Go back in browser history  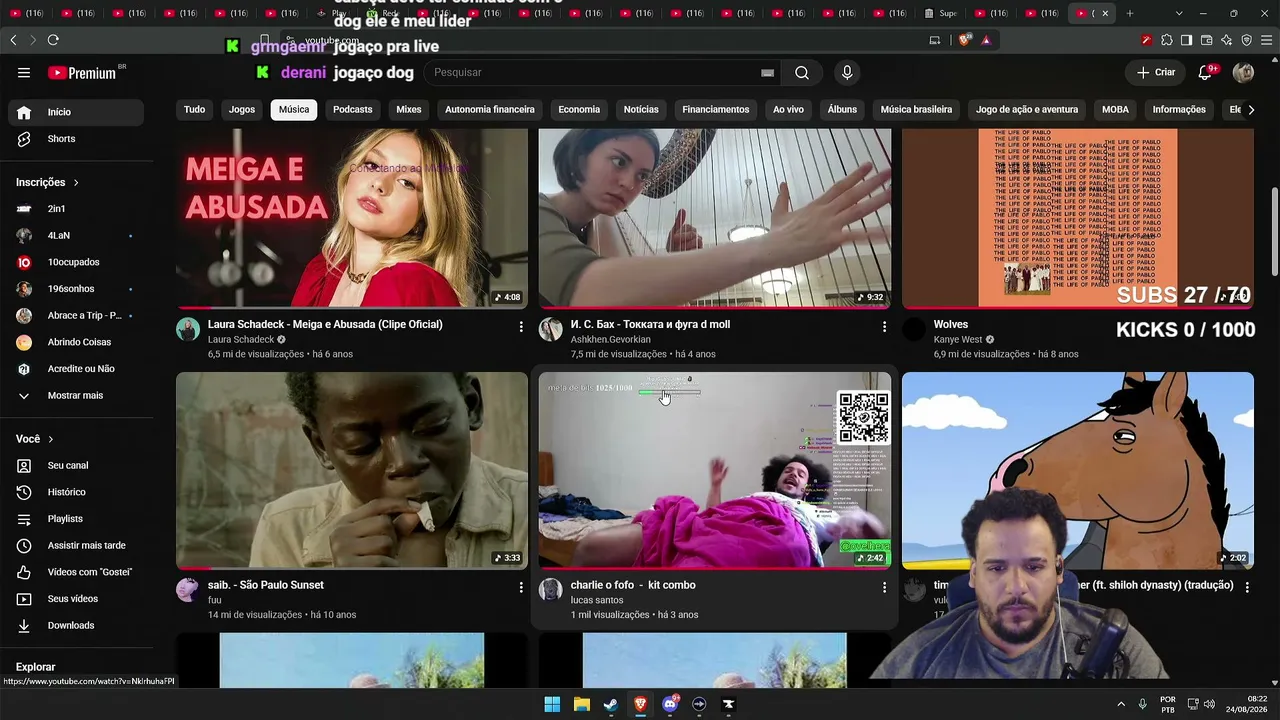coord(13,40)
